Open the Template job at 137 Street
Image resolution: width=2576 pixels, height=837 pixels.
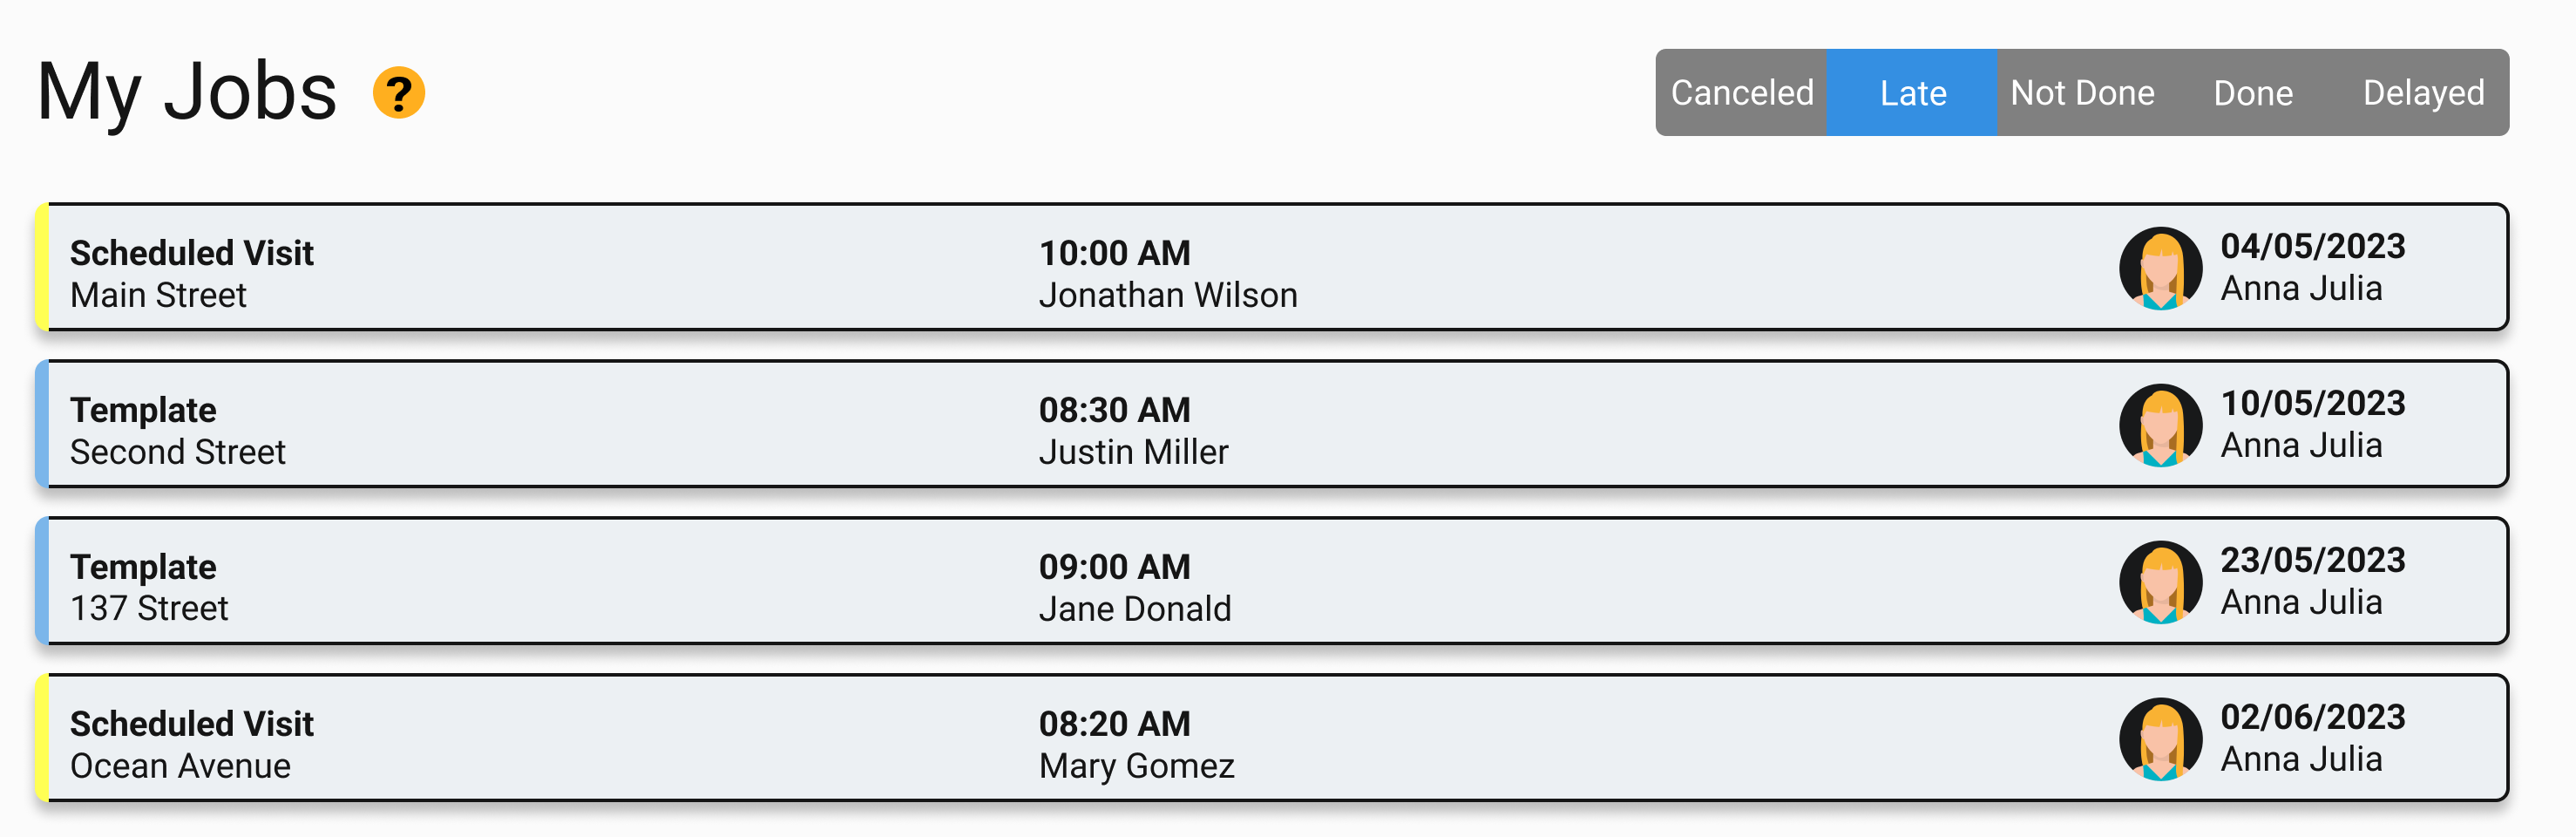point(1272,581)
